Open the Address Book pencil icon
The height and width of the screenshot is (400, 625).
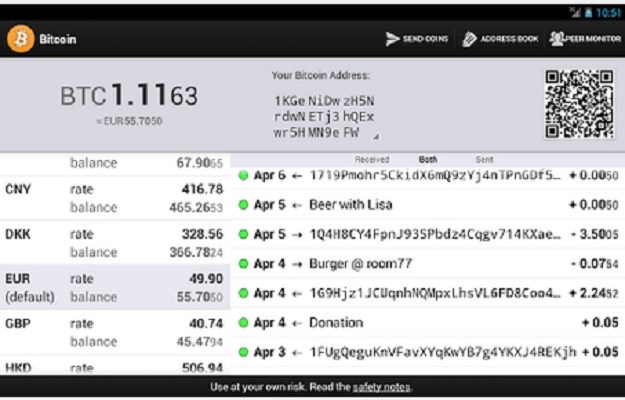click(x=469, y=39)
